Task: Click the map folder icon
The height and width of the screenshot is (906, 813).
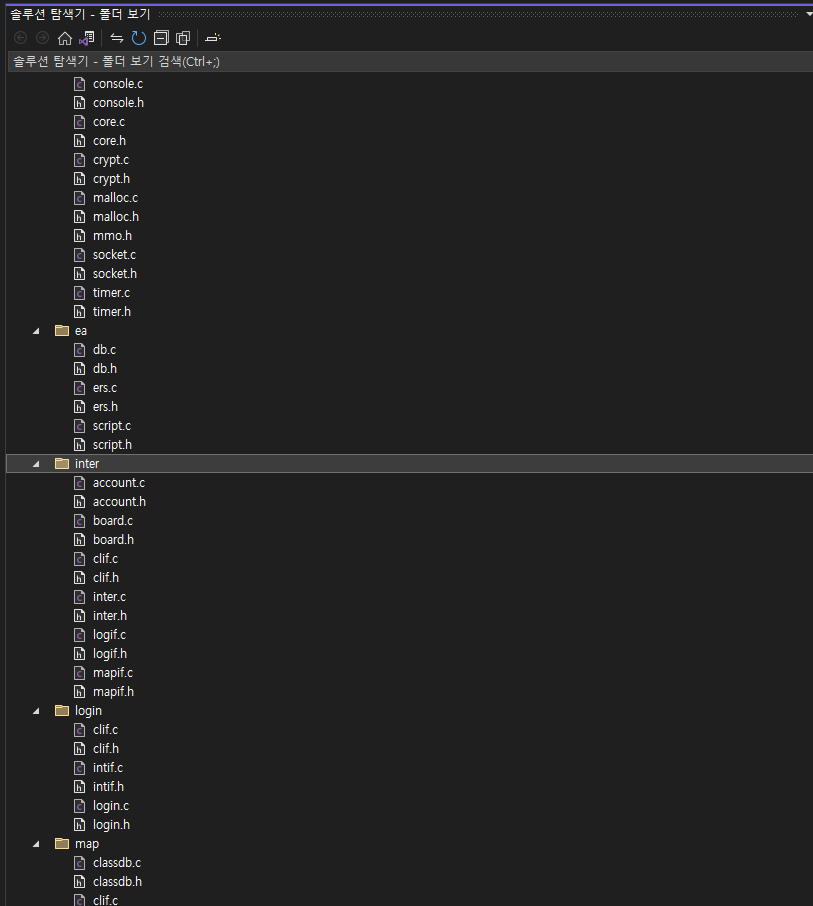Action: click(62, 844)
